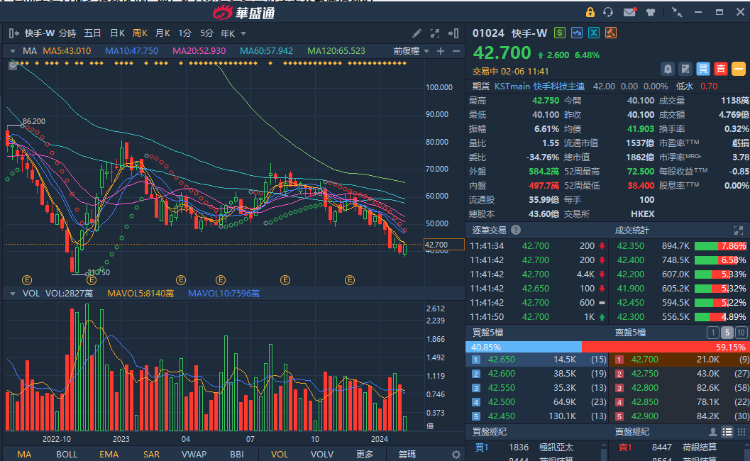Image resolution: width=750 pixels, height=461 pixels.
Task: Toggle the BOLL indicator
Action: click(x=65, y=453)
